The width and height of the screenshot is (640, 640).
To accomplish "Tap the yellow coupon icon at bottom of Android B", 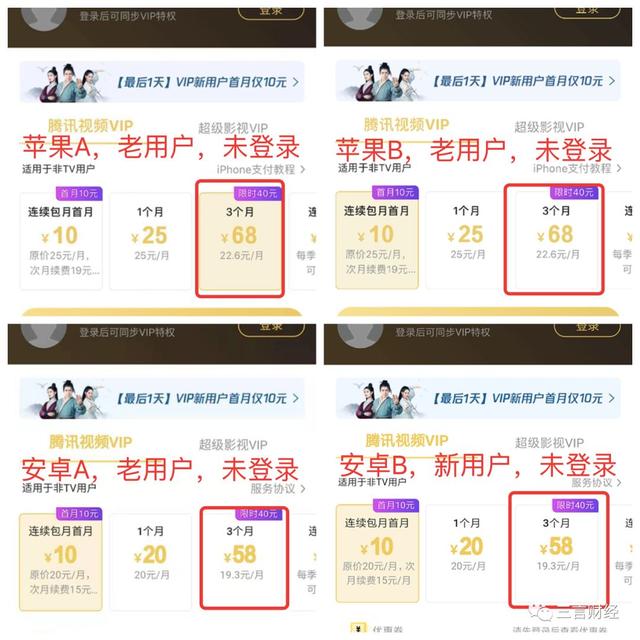I will (358, 629).
